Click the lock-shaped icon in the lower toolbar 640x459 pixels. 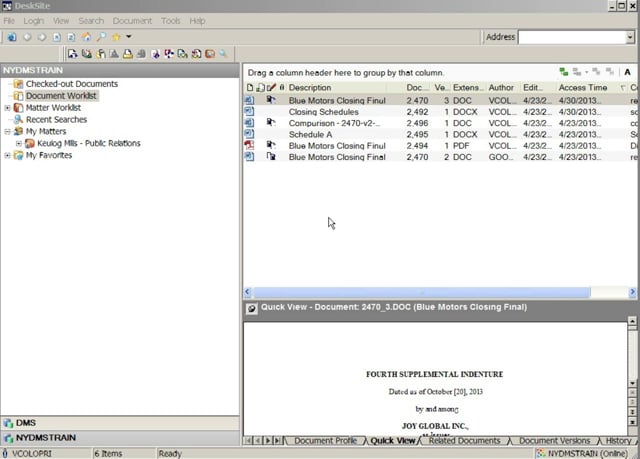click(100, 53)
